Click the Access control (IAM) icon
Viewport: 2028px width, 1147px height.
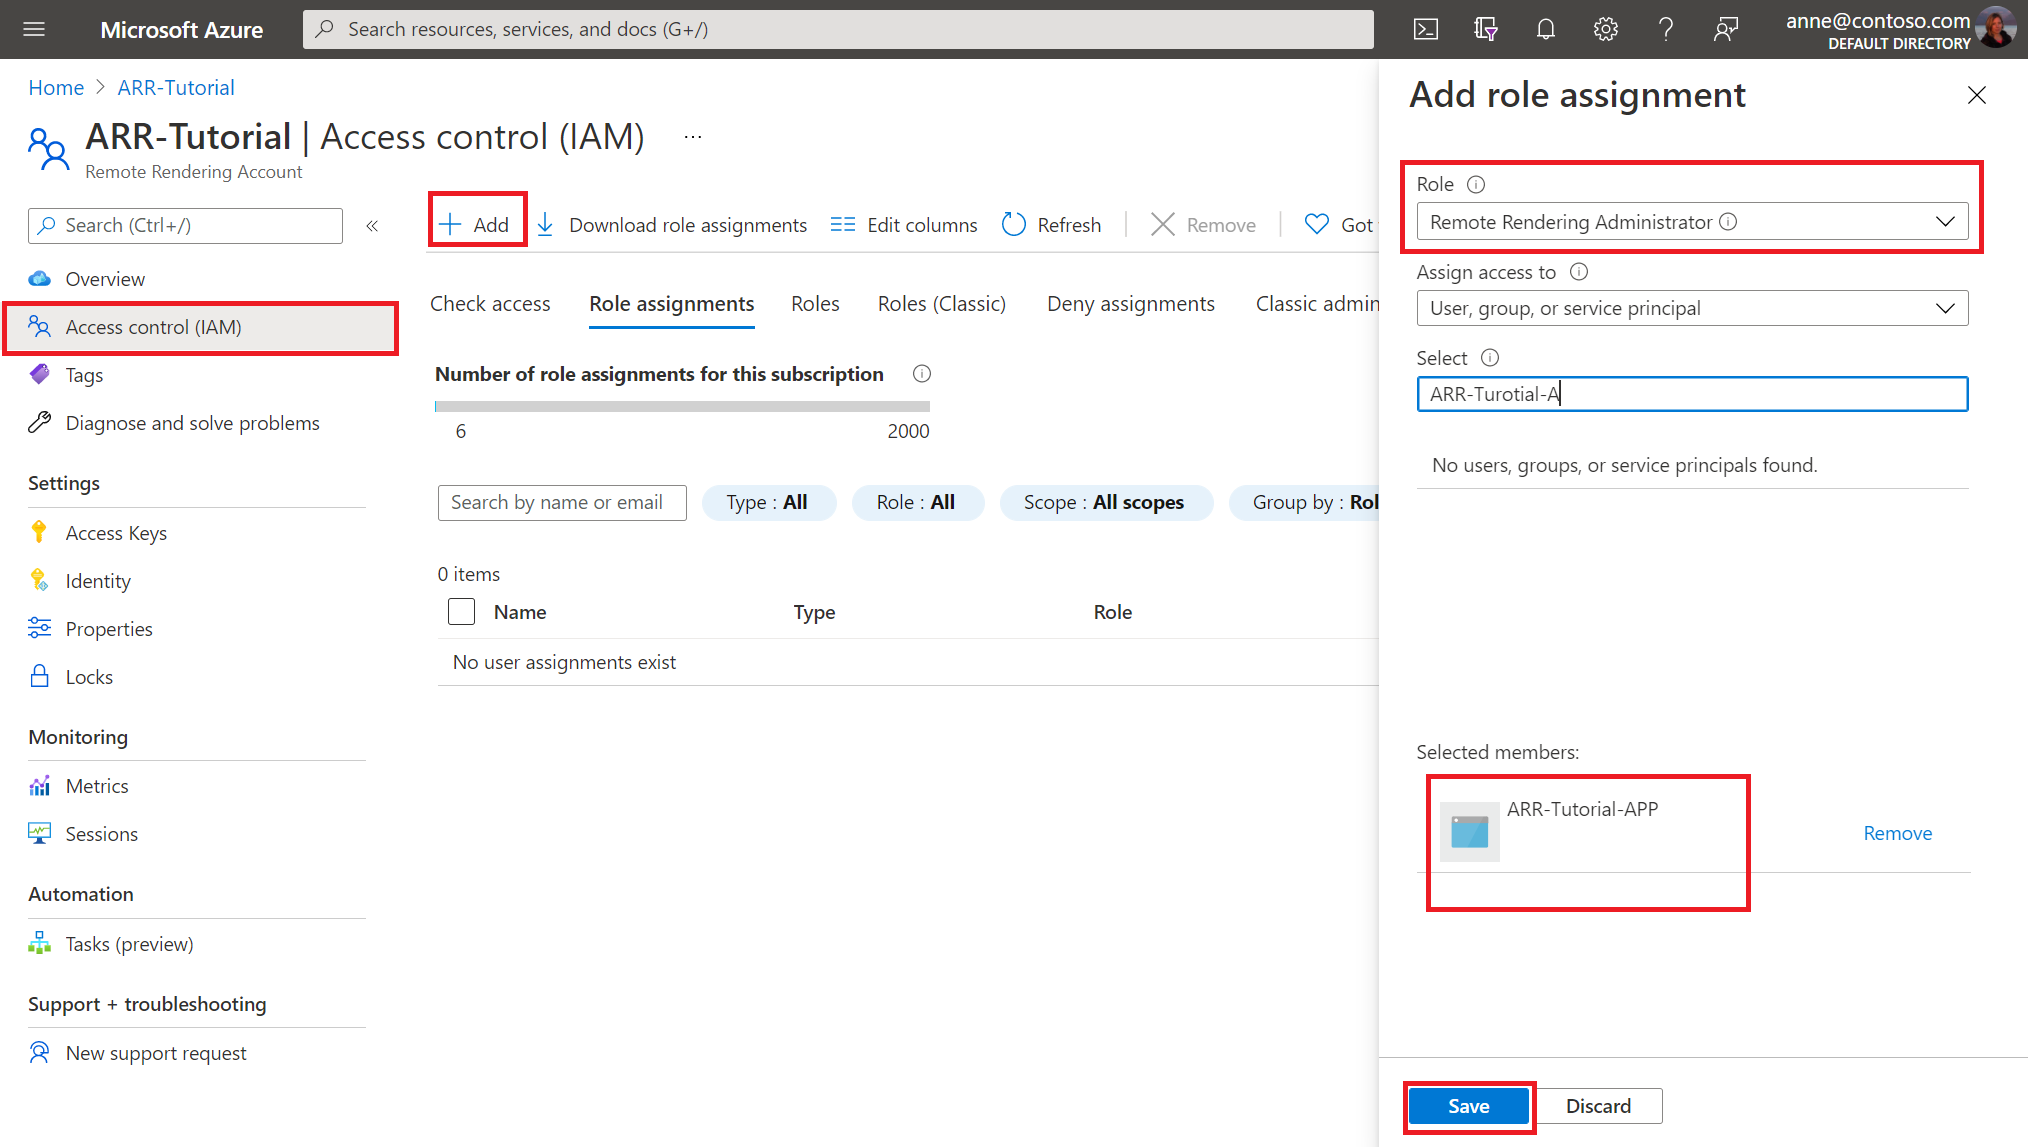coord(42,326)
